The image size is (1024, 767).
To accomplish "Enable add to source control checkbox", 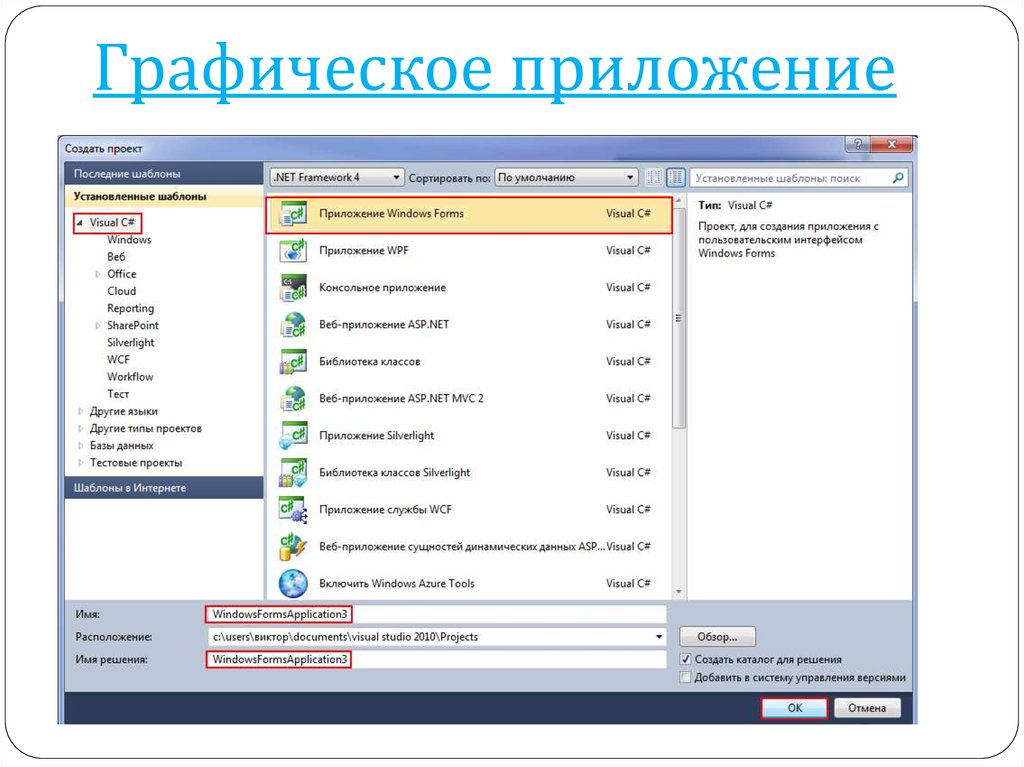I will [685, 677].
